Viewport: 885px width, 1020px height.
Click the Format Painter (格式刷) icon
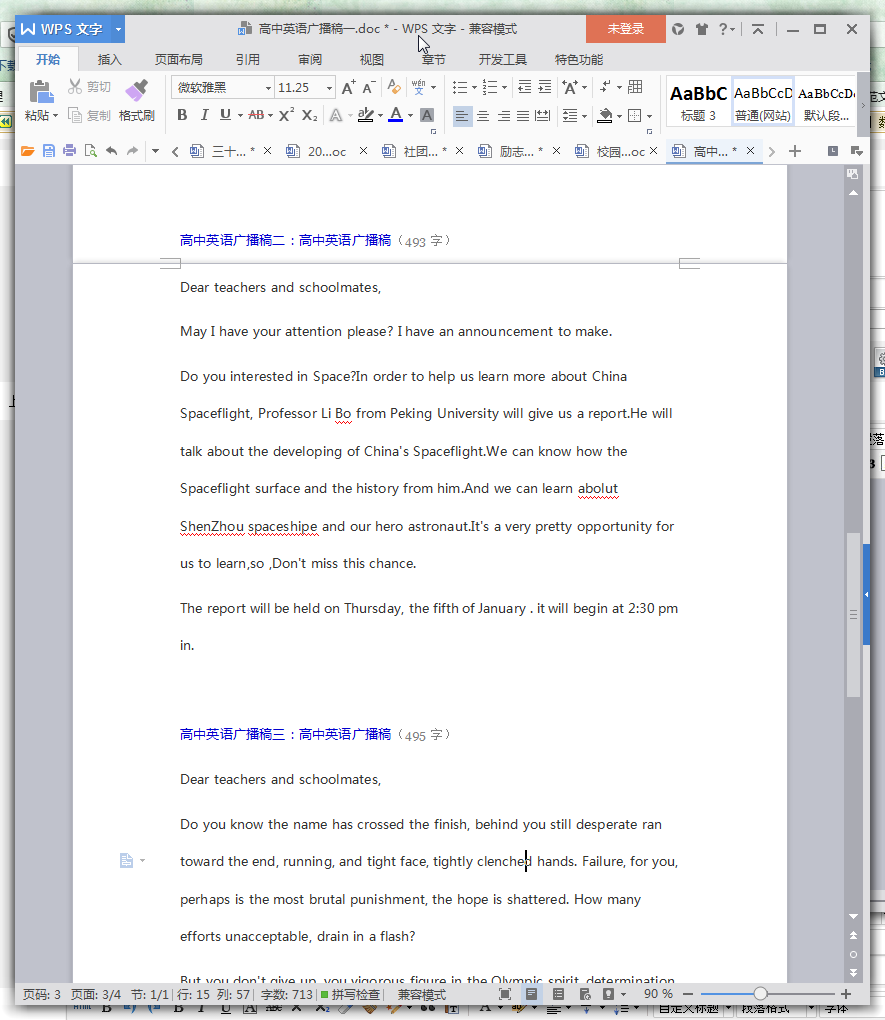(137, 90)
